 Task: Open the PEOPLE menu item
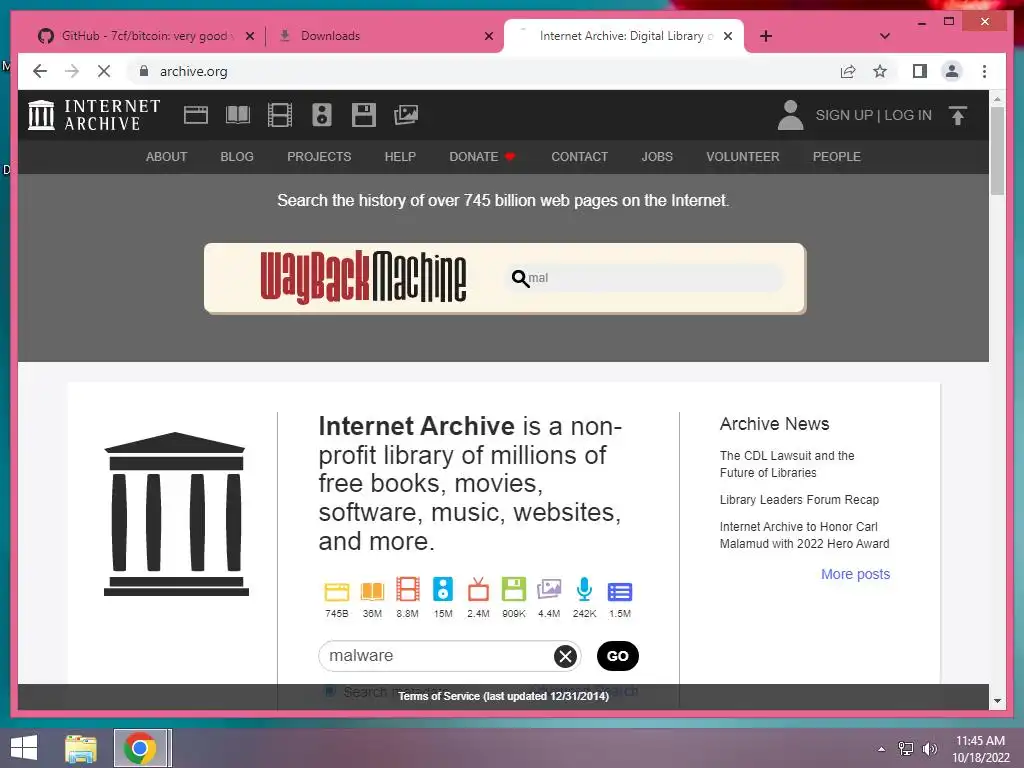click(x=837, y=157)
